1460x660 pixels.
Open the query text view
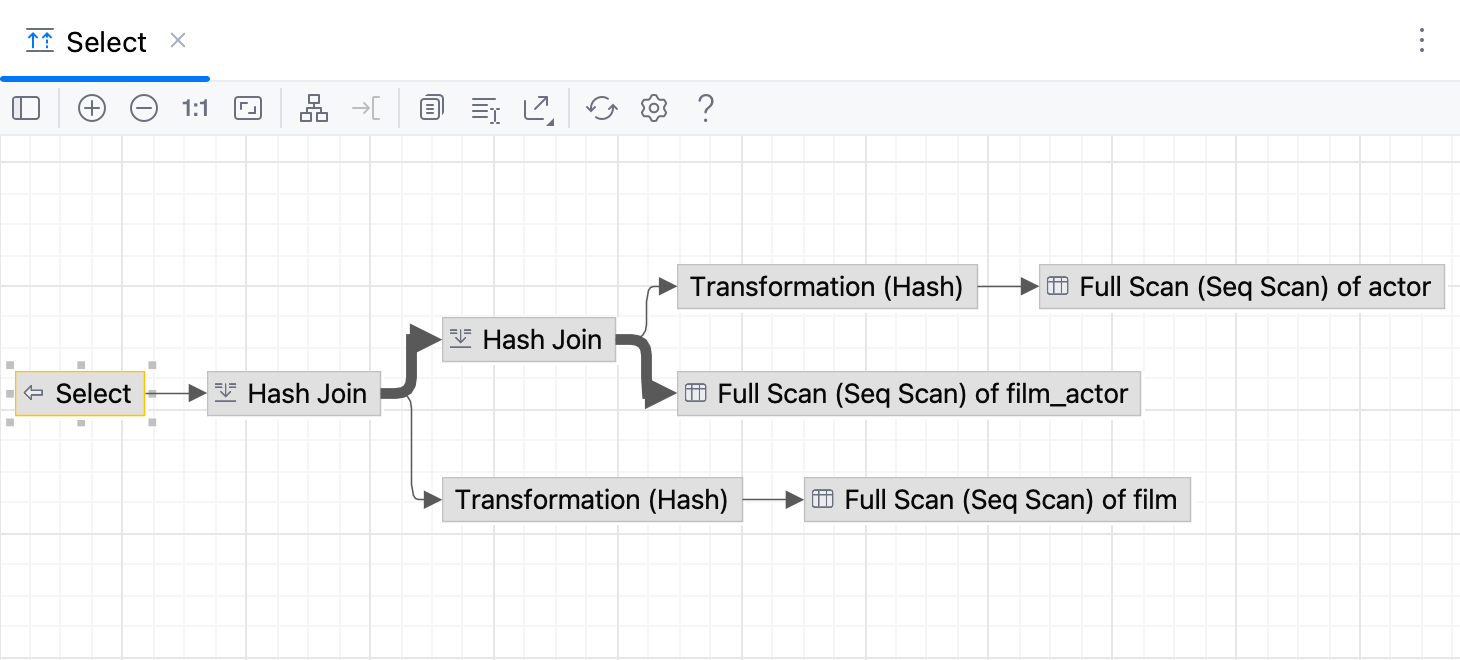[x=485, y=108]
